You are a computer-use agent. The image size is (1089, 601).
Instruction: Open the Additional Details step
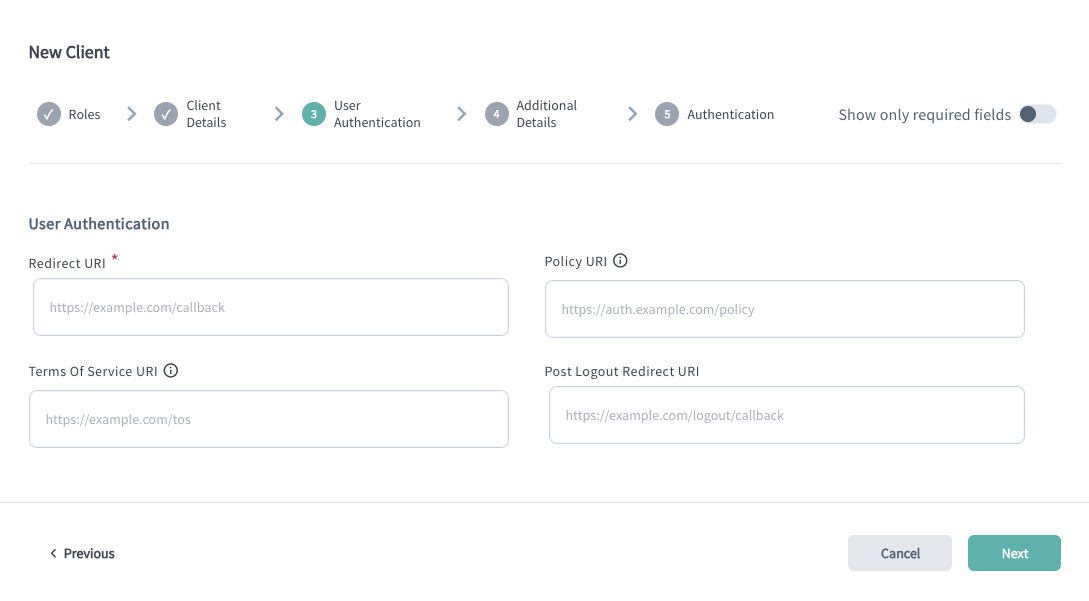(x=546, y=114)
